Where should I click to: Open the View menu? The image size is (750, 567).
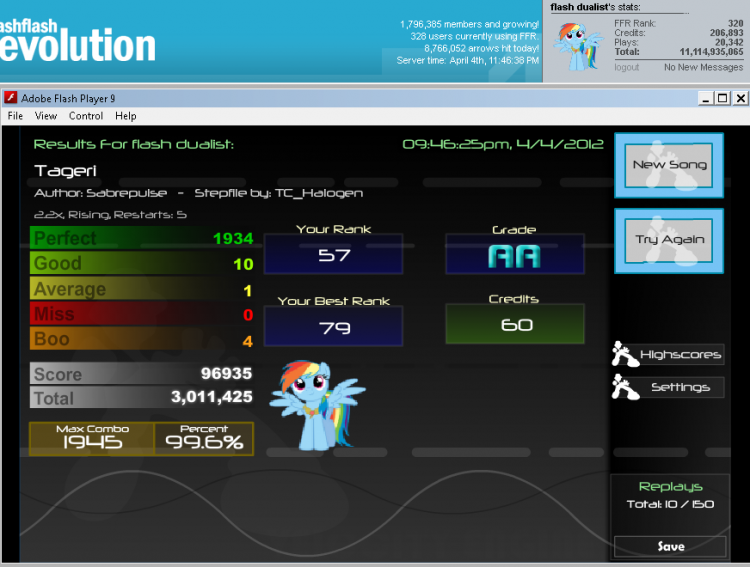pyautogui.click(x=46, y=116)
